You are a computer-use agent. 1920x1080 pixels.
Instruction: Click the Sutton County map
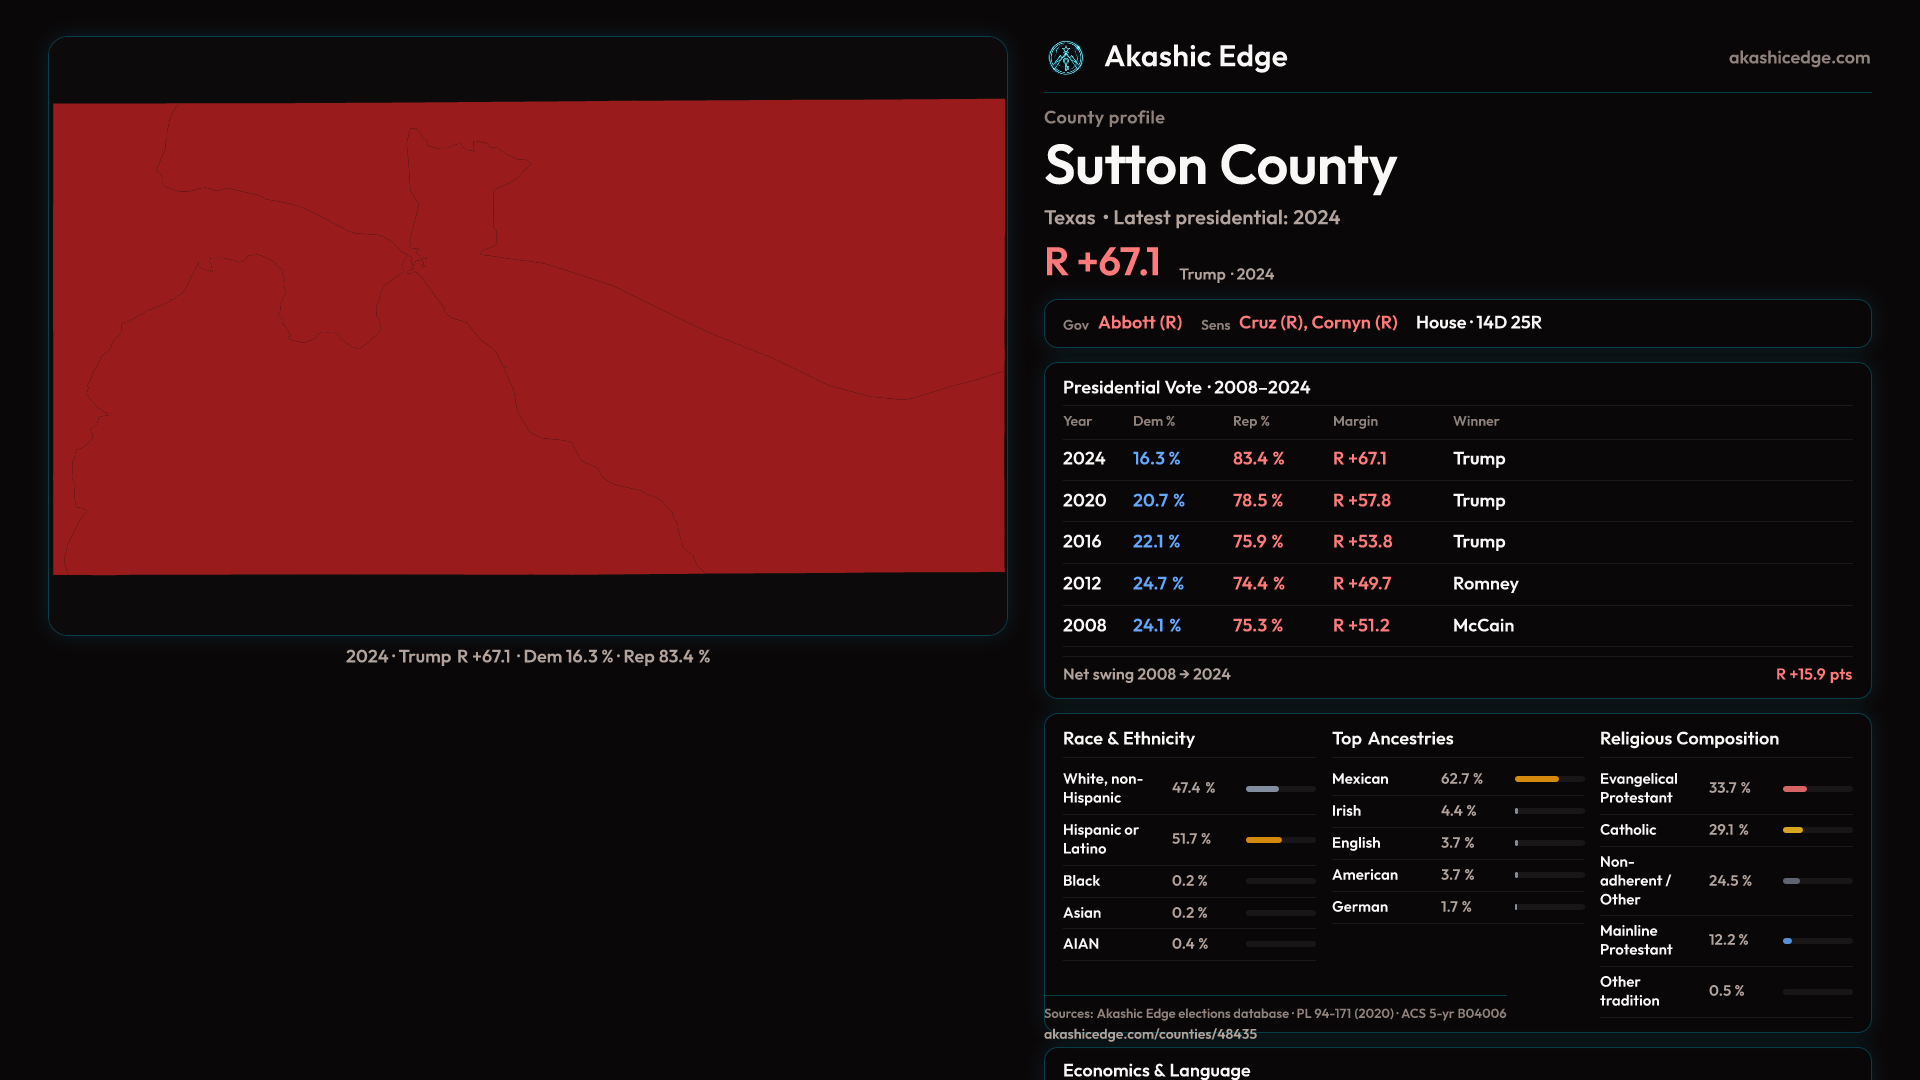[528, 337]
